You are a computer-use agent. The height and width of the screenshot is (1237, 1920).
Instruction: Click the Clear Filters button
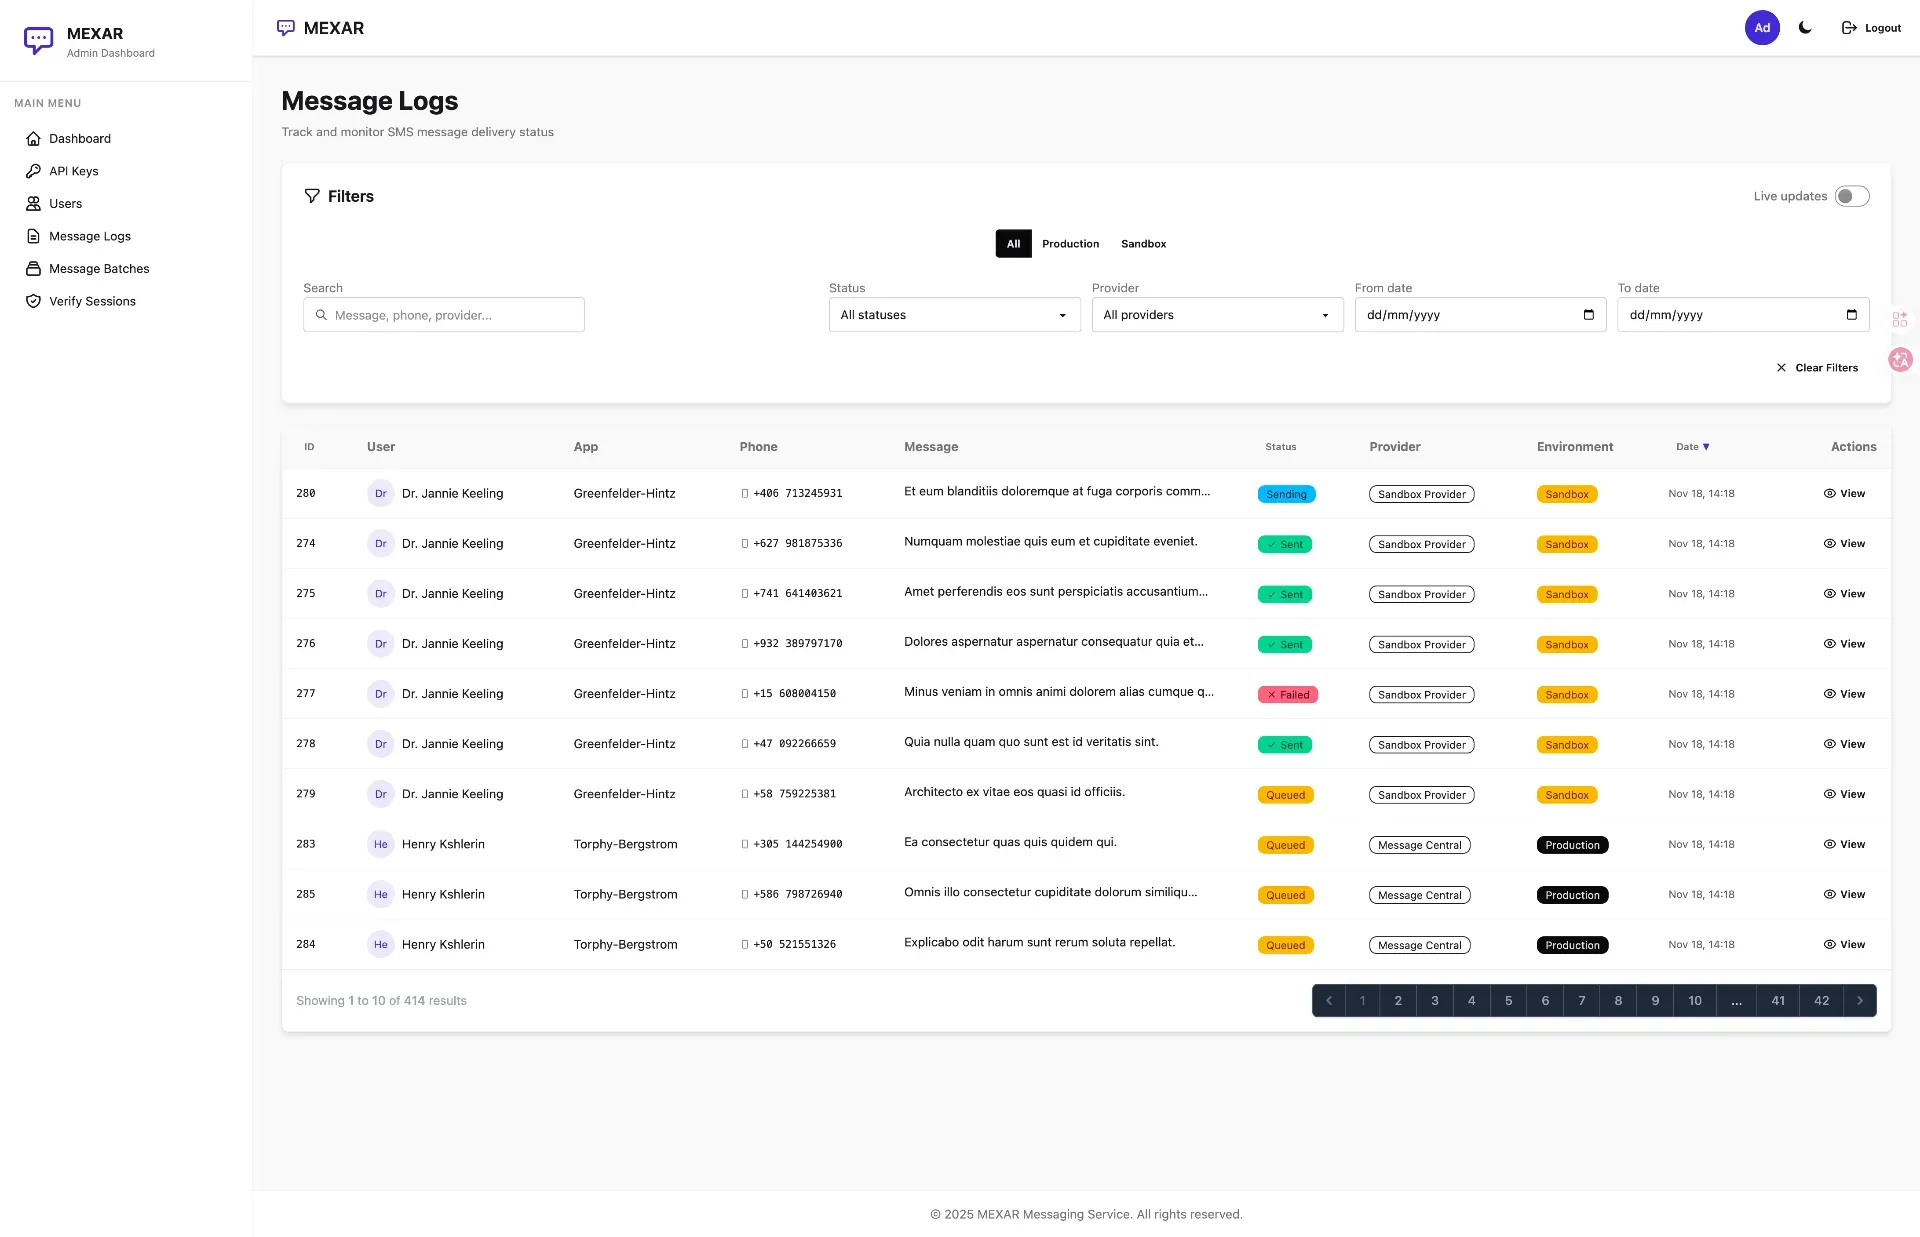click(1818, 367)
